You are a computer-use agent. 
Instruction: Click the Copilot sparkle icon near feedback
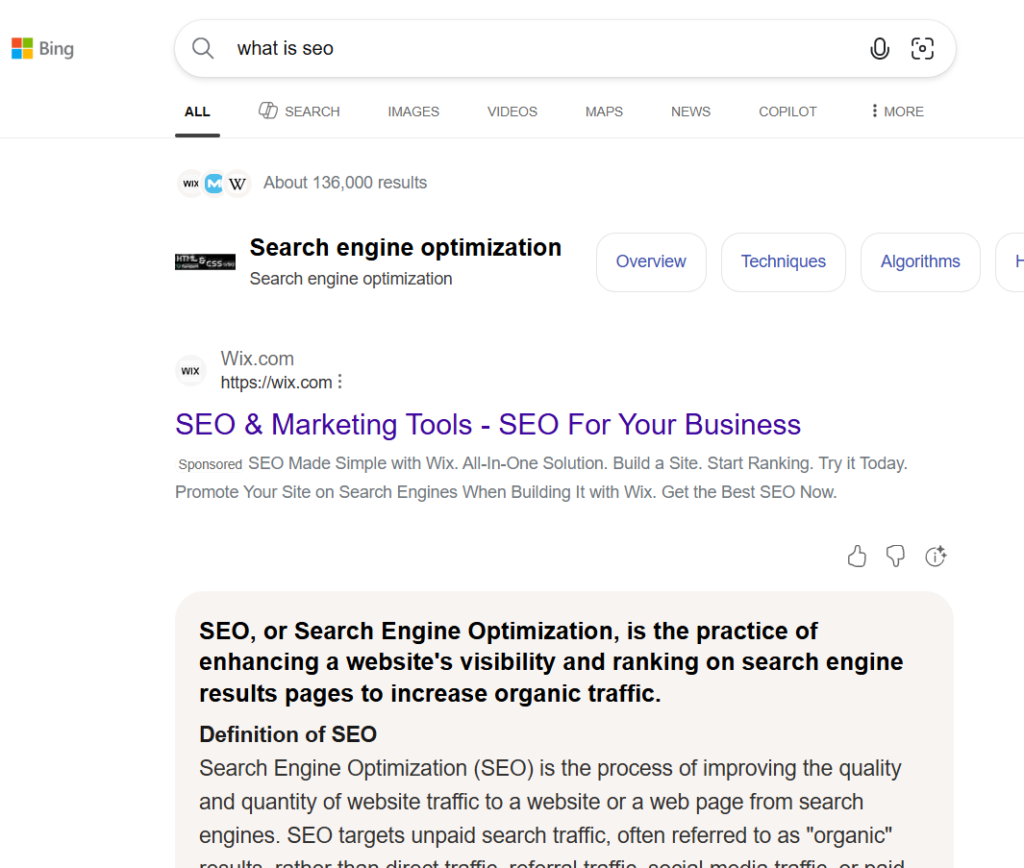pyautogui.click(x=936, y=557)
